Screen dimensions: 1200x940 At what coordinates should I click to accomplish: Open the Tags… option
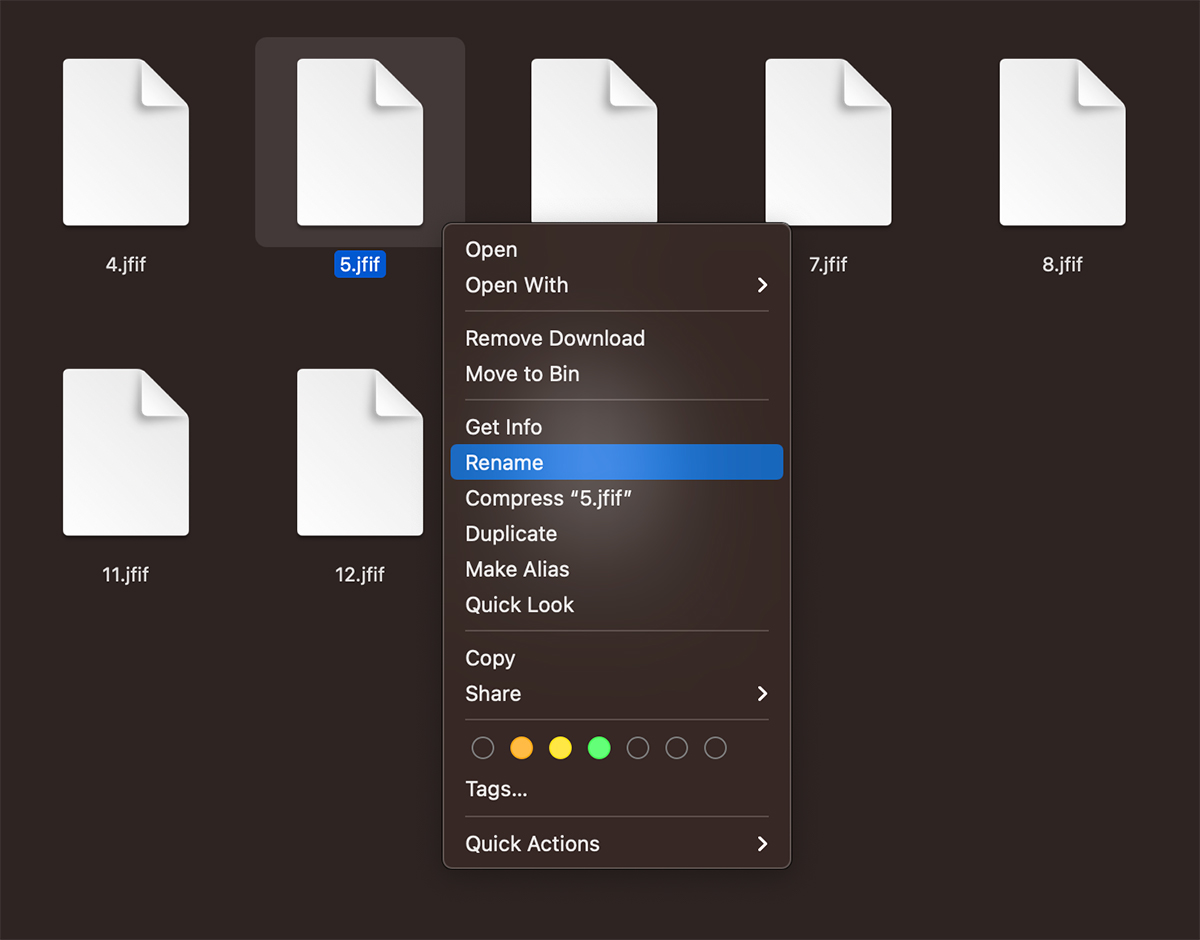[617, 790]
